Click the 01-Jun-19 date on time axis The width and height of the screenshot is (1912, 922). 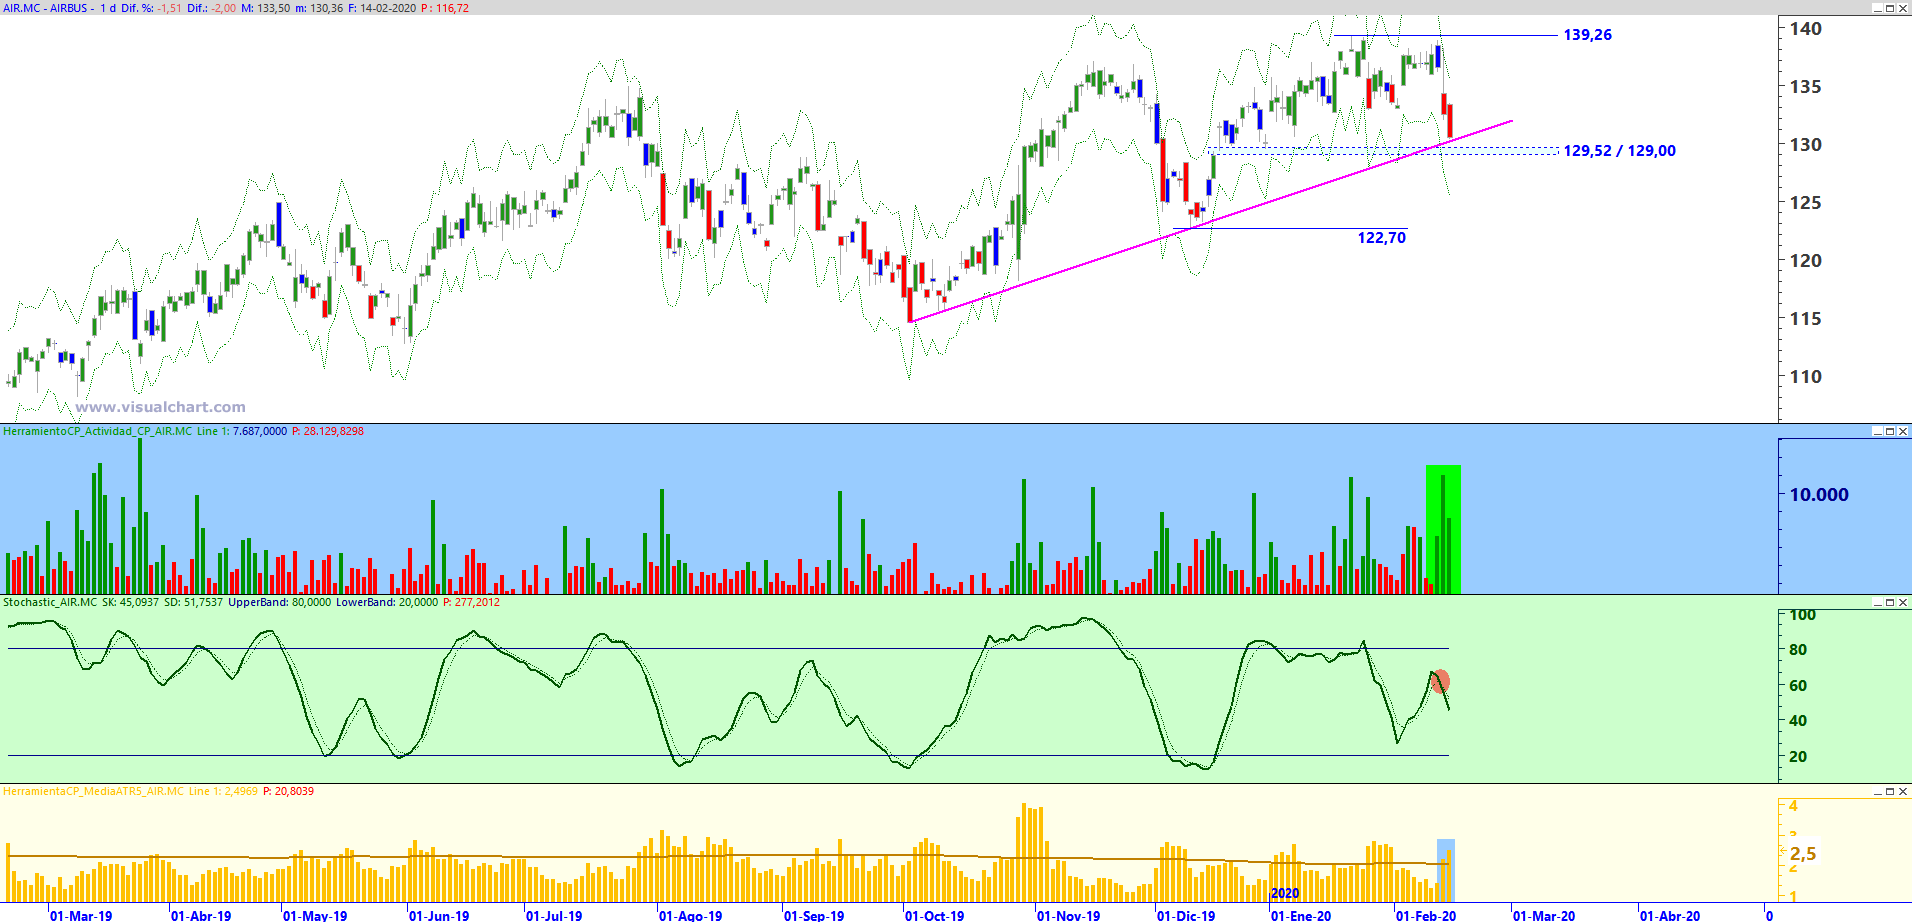[x=439, y=915]
